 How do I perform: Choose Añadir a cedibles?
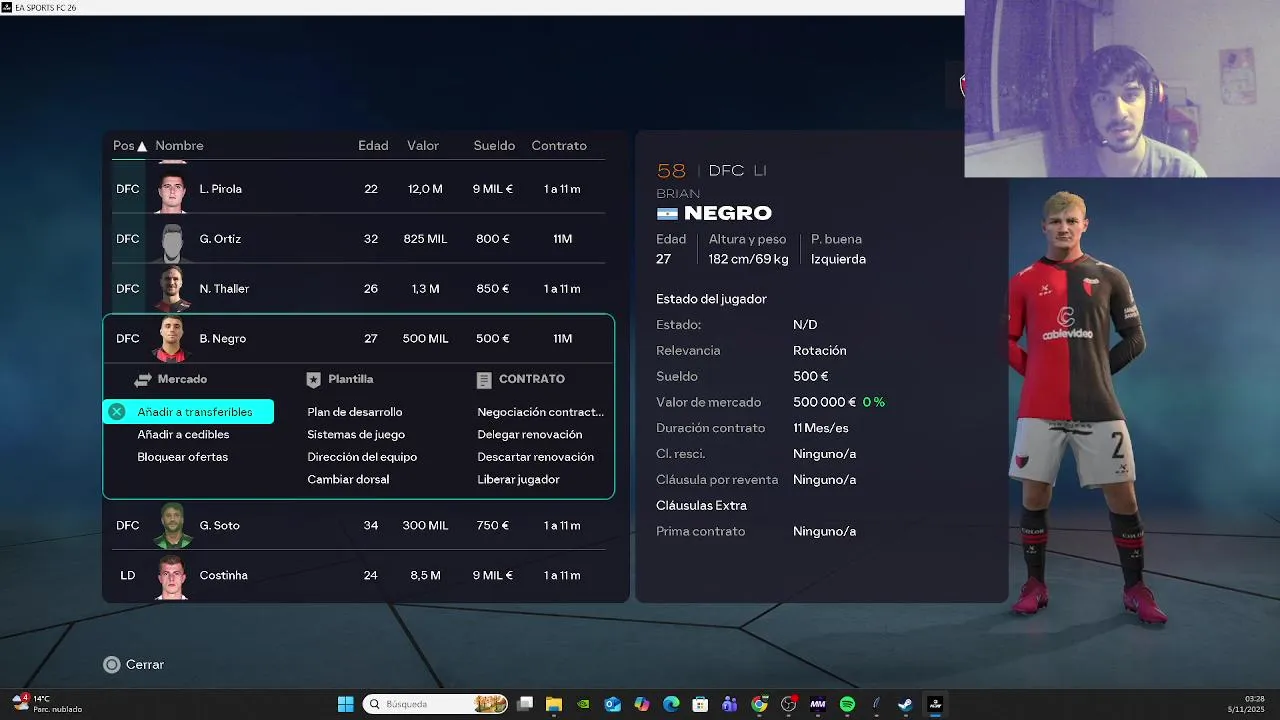[183, 435]
